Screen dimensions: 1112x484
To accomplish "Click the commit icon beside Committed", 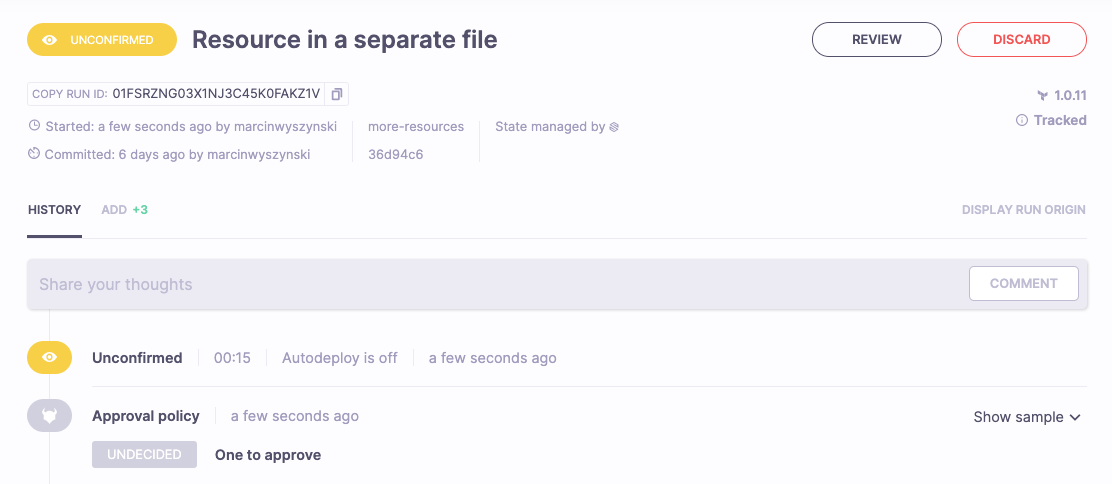I will coord(34,154).
